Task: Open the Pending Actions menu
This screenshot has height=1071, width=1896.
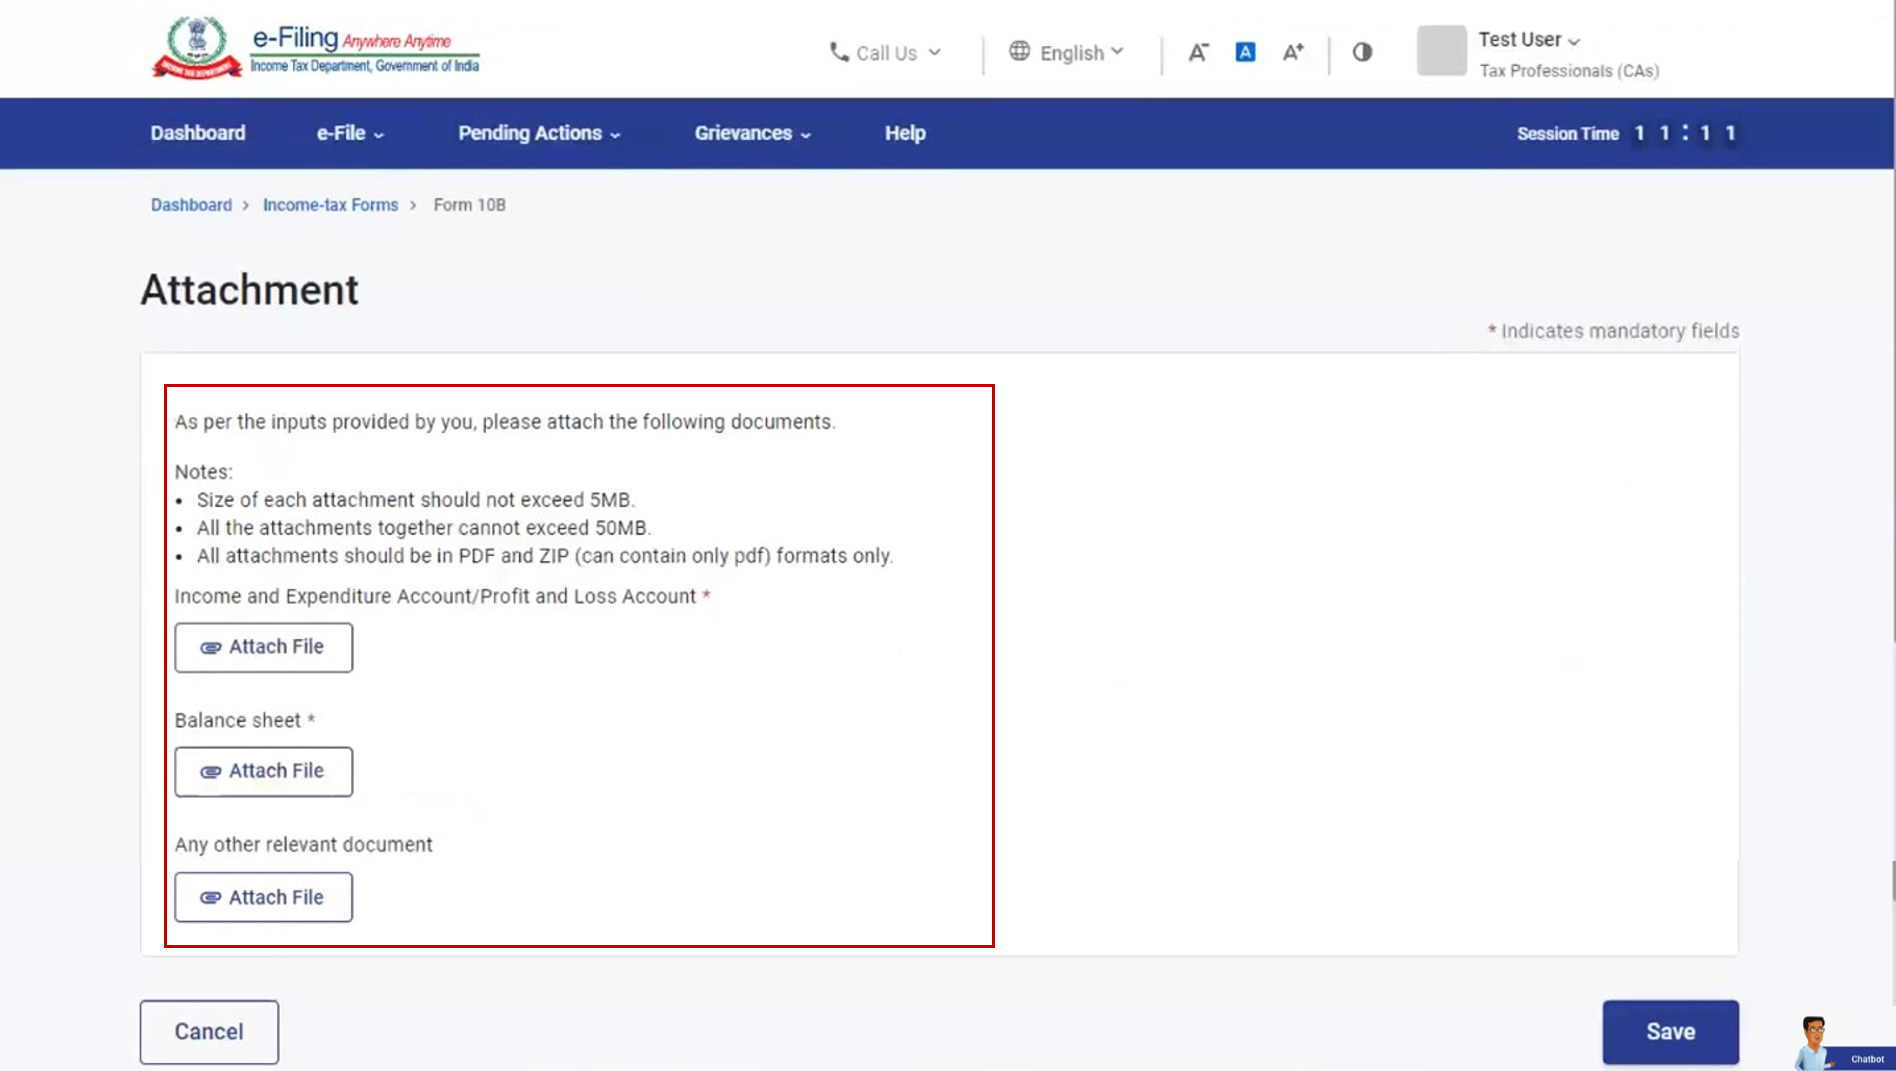Action: coord(539,133)
